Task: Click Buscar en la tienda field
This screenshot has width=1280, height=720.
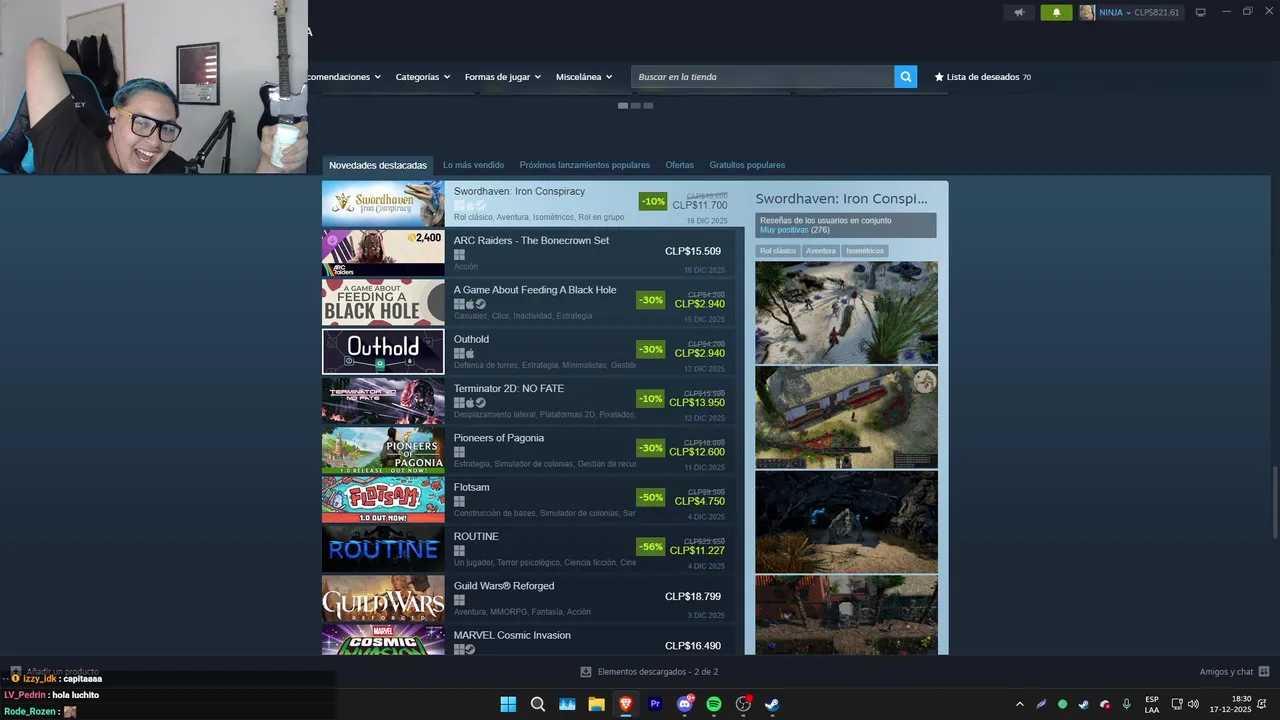Action: pyautogui.click(x=762, y=77)
